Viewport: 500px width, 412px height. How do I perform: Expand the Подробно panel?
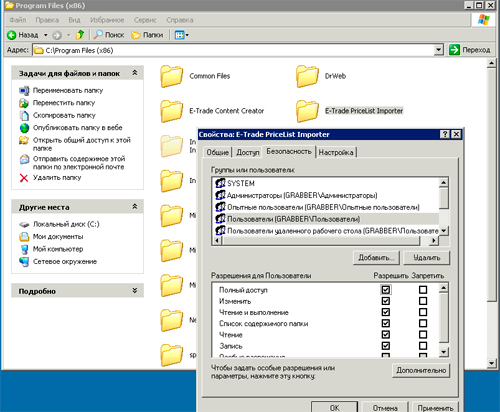(x=135, y=291)
